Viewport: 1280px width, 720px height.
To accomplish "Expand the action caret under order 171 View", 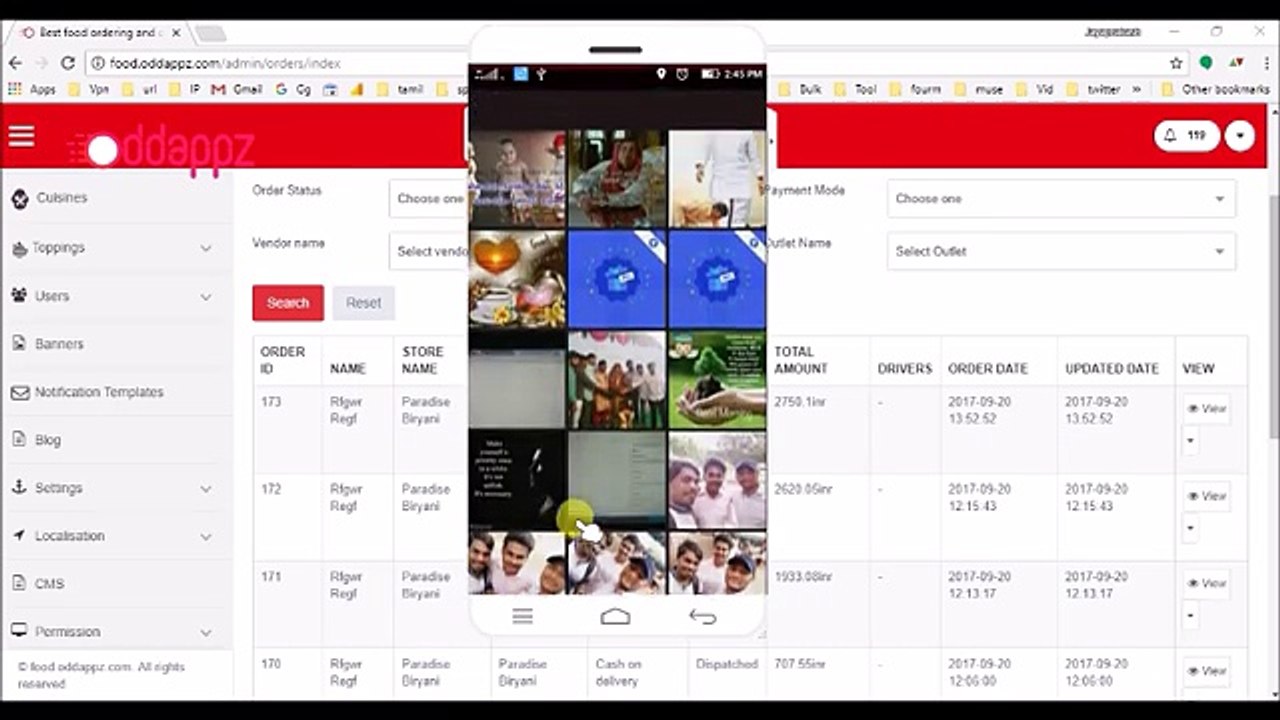I will click(x=1190, y=614).
